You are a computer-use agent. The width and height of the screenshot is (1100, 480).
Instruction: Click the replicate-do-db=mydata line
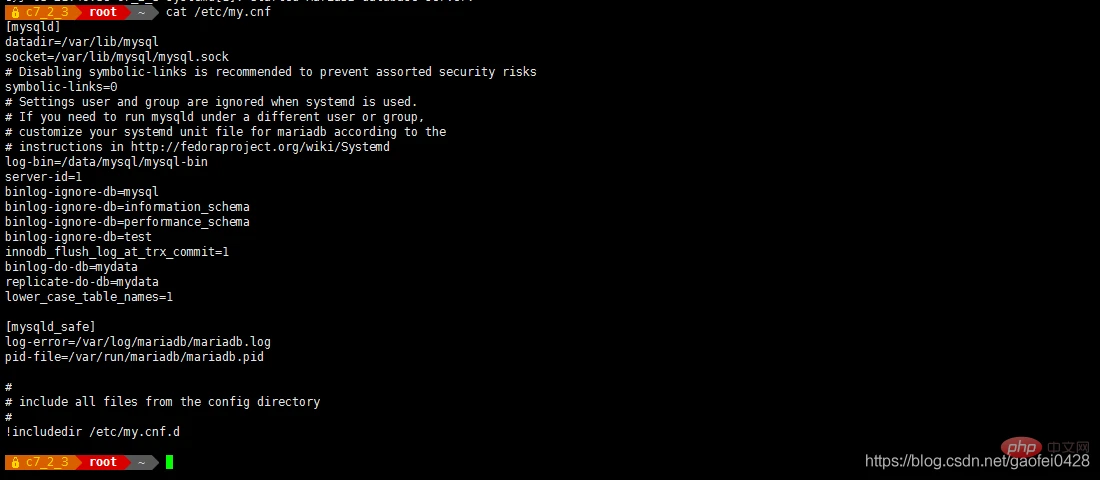[x=82, y=282]
